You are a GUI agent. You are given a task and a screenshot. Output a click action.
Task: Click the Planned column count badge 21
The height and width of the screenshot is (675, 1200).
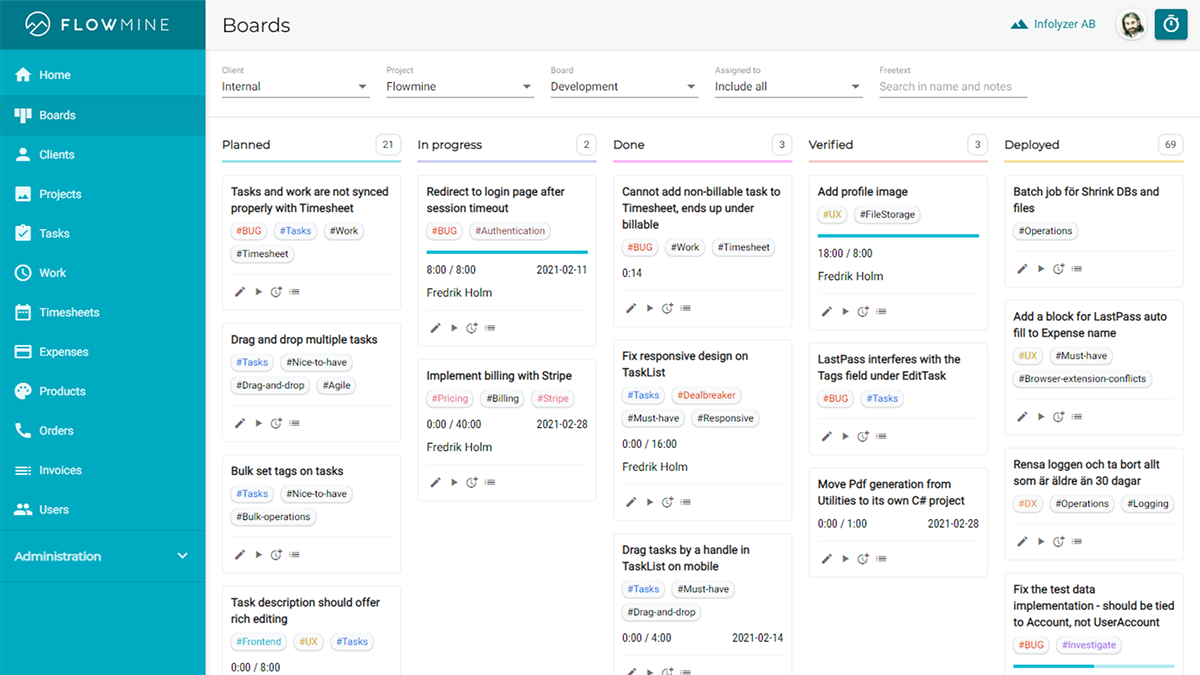click(388, 145)
